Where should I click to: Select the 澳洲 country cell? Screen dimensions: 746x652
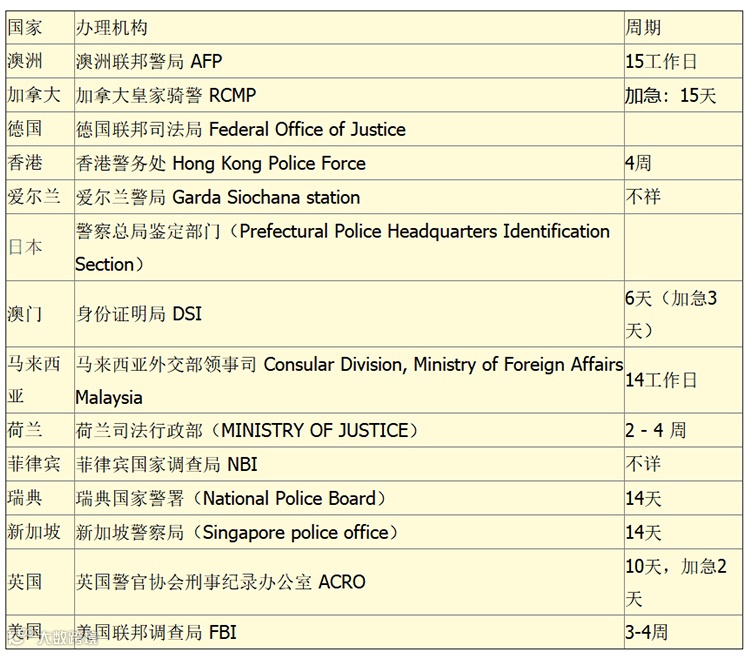pyautogui.click(x=40, y=61)
